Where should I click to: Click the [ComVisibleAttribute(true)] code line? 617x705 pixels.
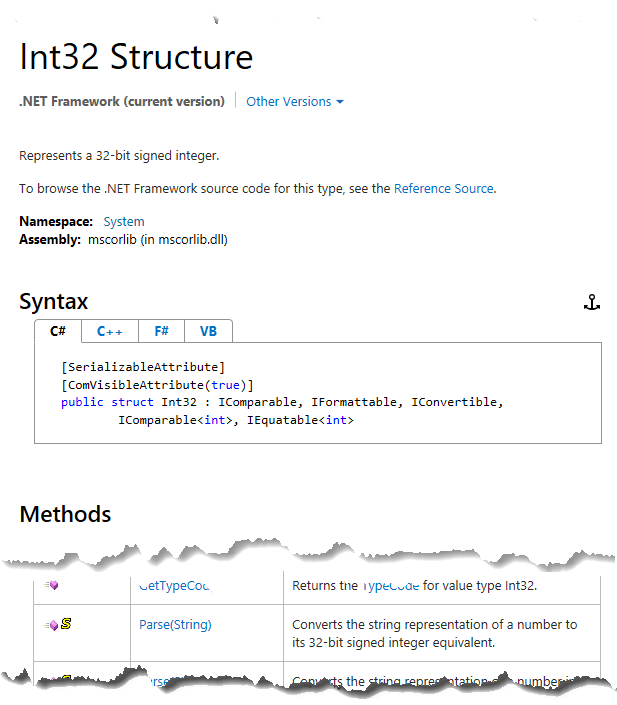pyautogui.click(x=157, y=385)
